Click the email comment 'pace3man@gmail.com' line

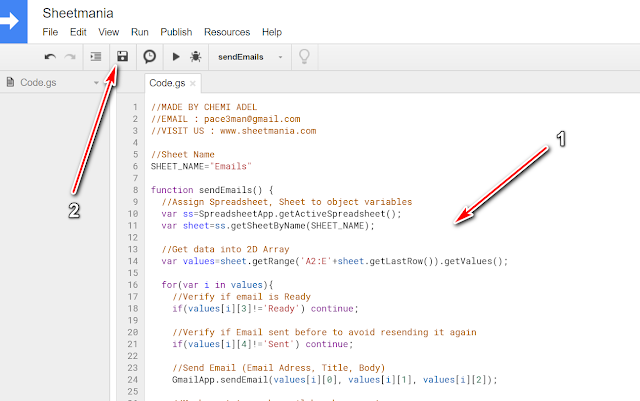pos(226,119)
